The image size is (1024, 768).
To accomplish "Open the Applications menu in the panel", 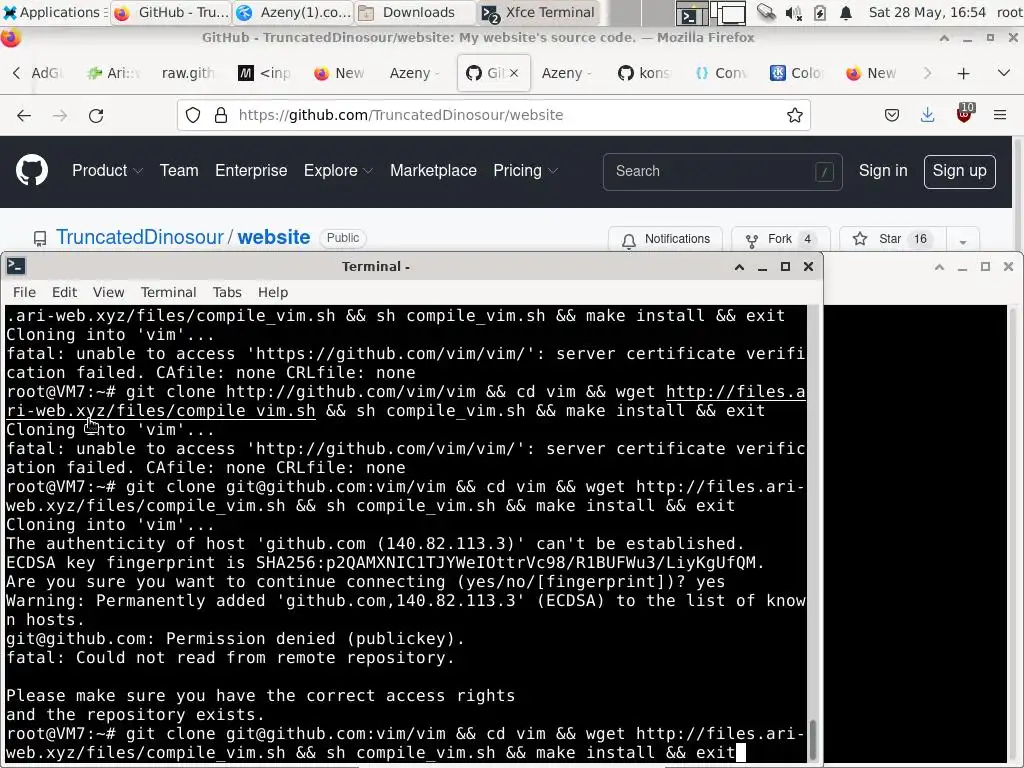I will click(54, 12).
